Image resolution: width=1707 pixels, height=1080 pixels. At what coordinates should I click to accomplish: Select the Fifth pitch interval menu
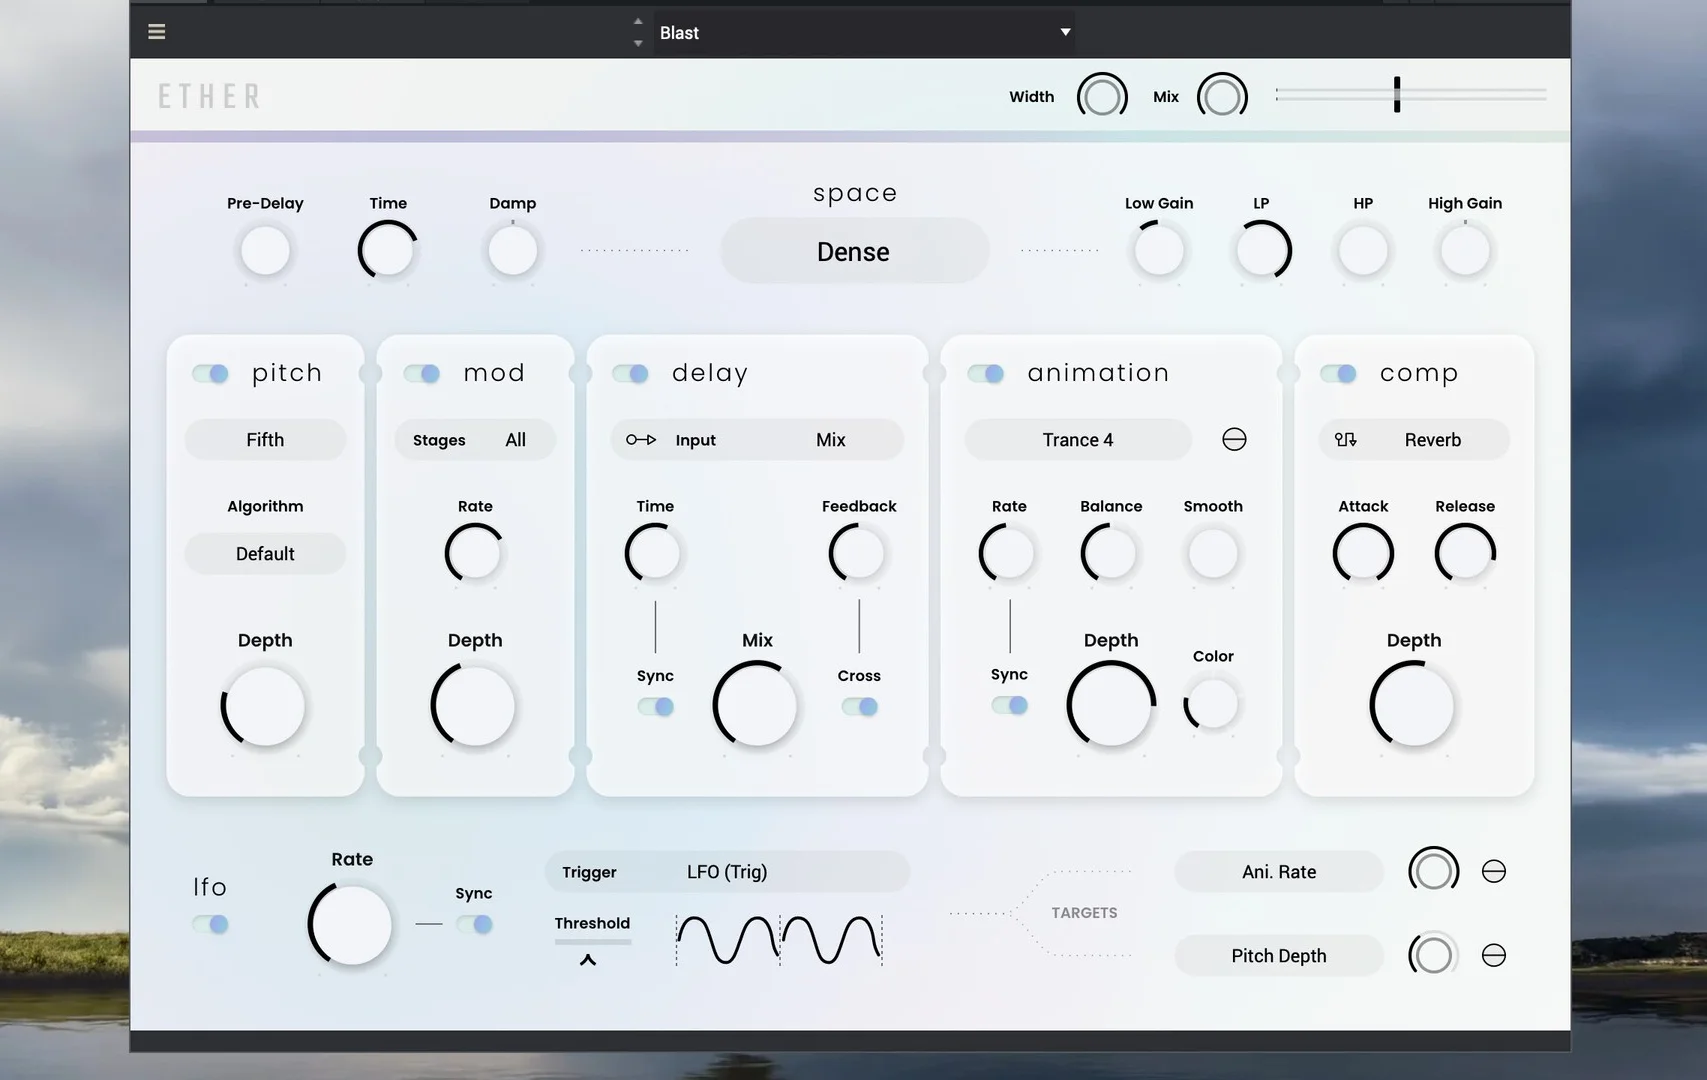click(265, 440)
